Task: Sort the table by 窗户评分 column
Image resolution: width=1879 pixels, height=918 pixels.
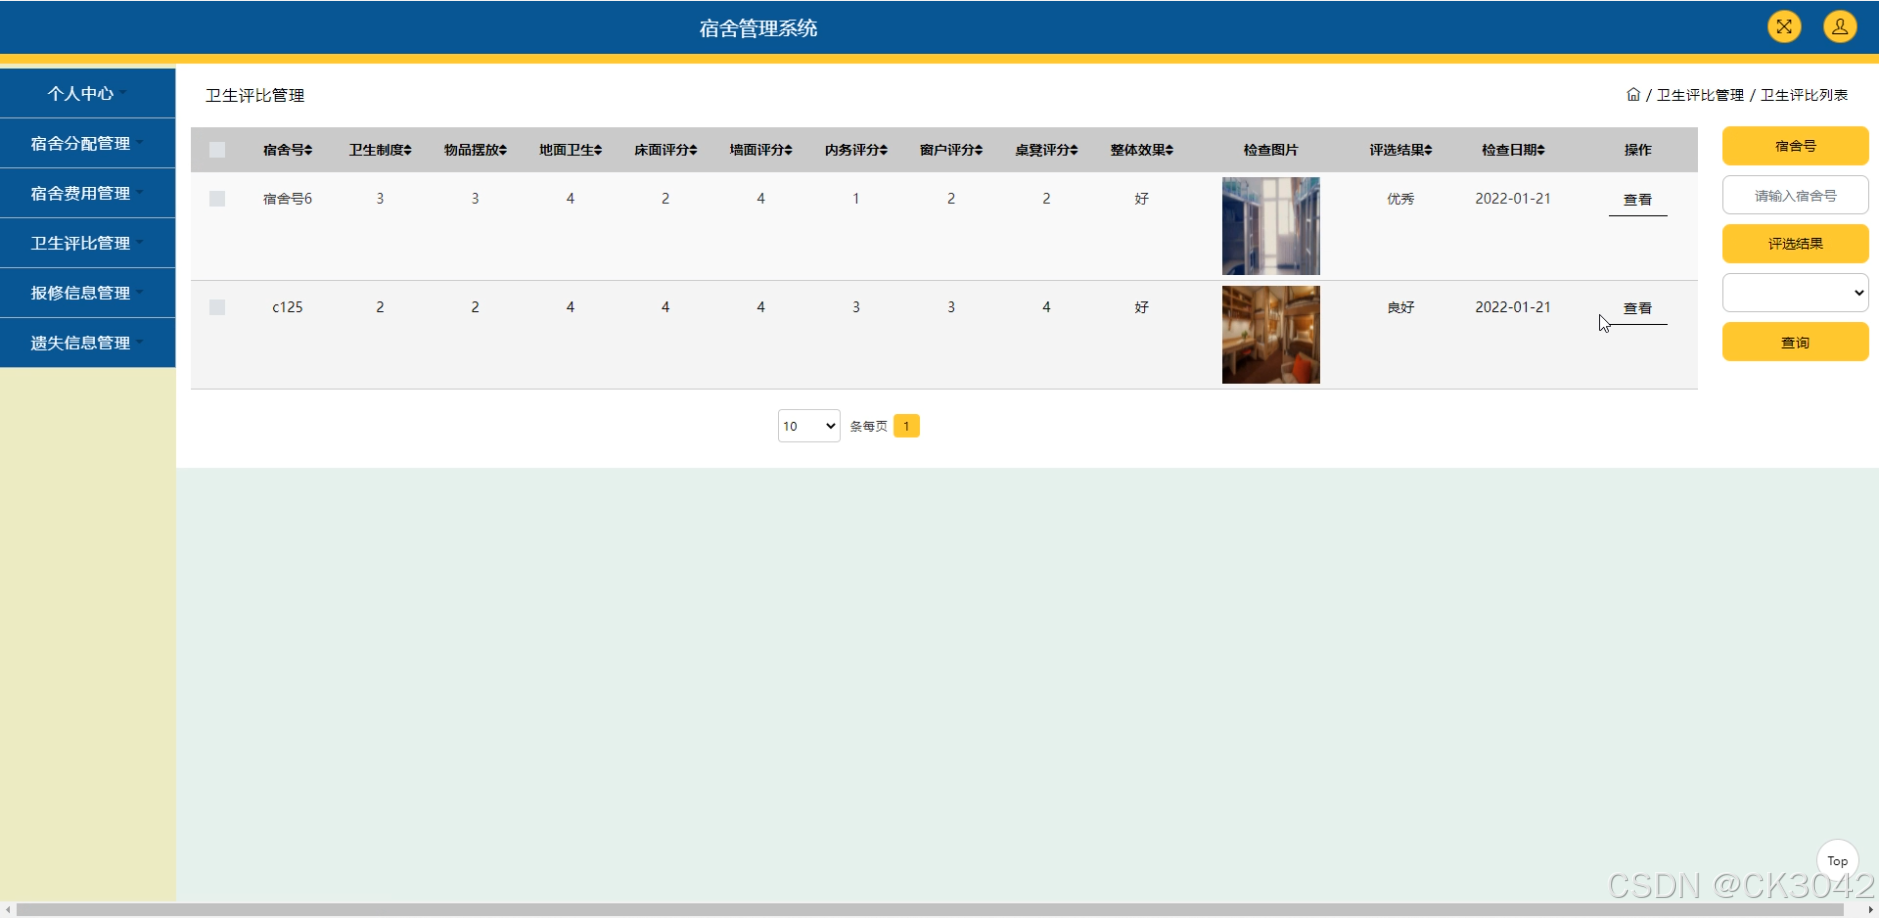Action: (x=951, y=150)
